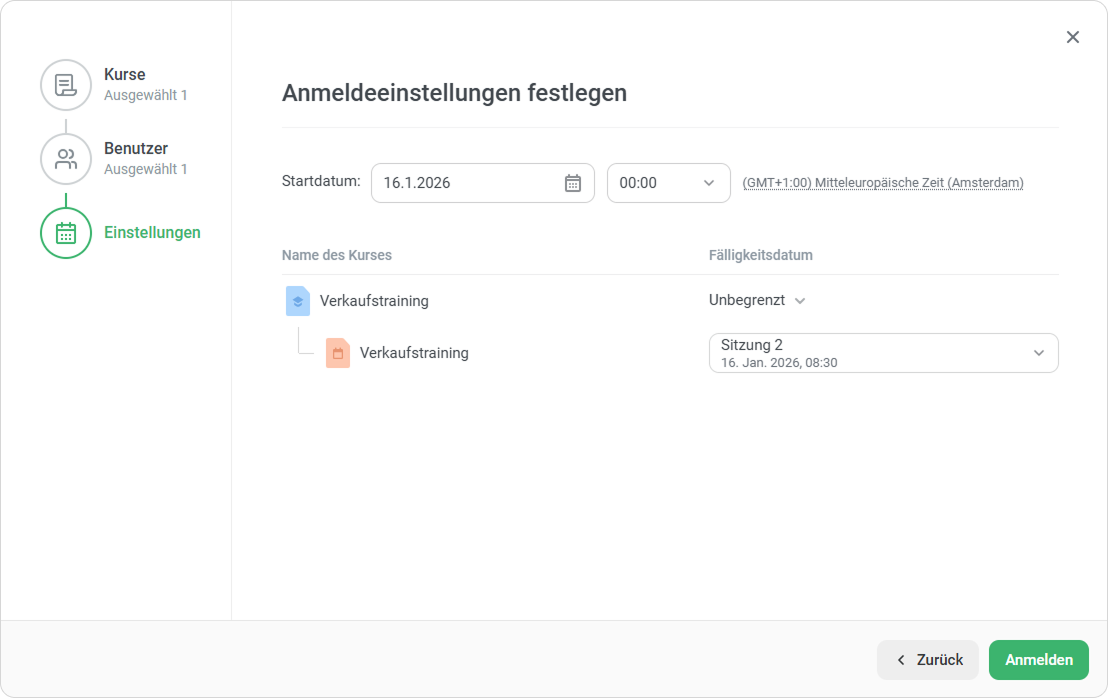Click the Kurse step icon

point(66,85)
